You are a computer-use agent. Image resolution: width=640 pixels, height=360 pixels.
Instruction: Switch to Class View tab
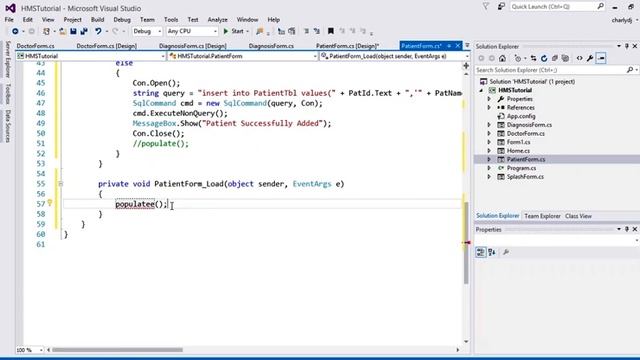tap(578, 216)
